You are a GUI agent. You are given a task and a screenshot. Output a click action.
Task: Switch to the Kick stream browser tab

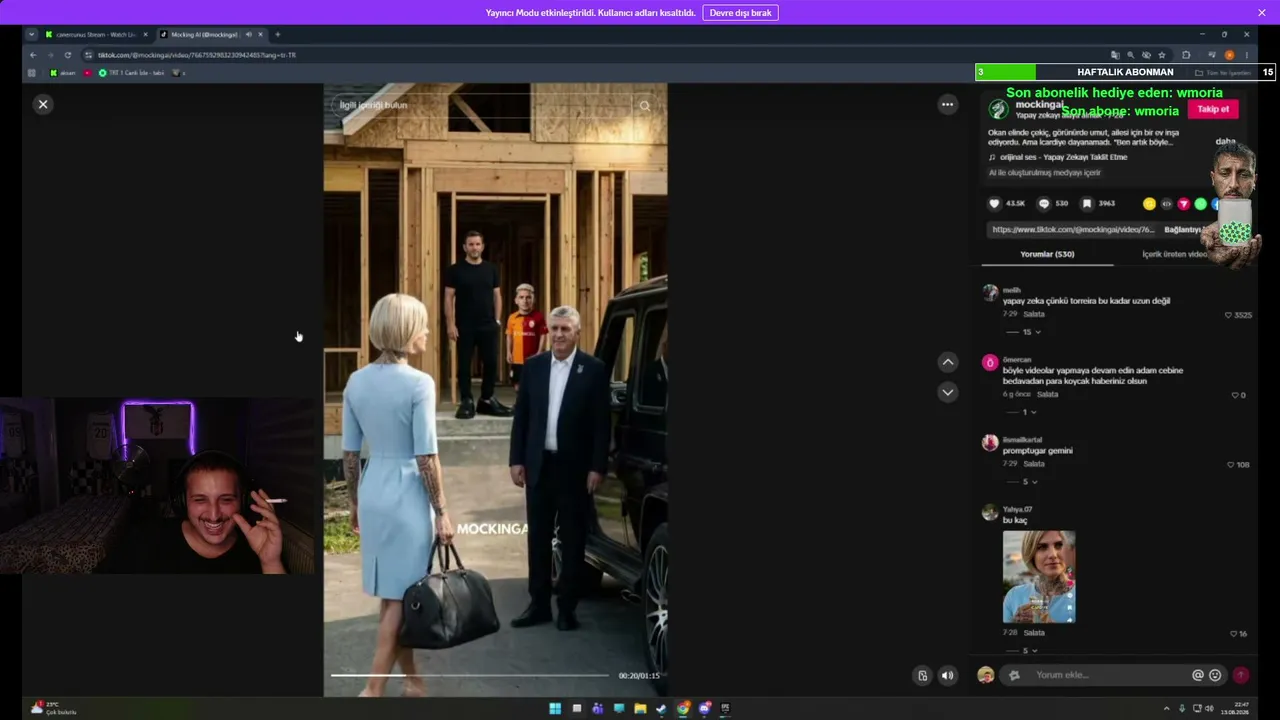95,34
